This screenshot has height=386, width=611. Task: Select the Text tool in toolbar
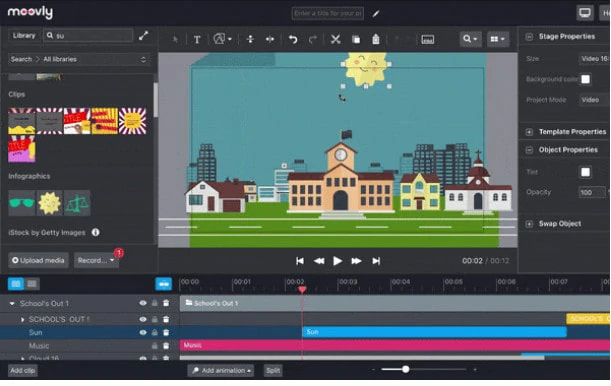pyautogui.click(x=197, y=39)
